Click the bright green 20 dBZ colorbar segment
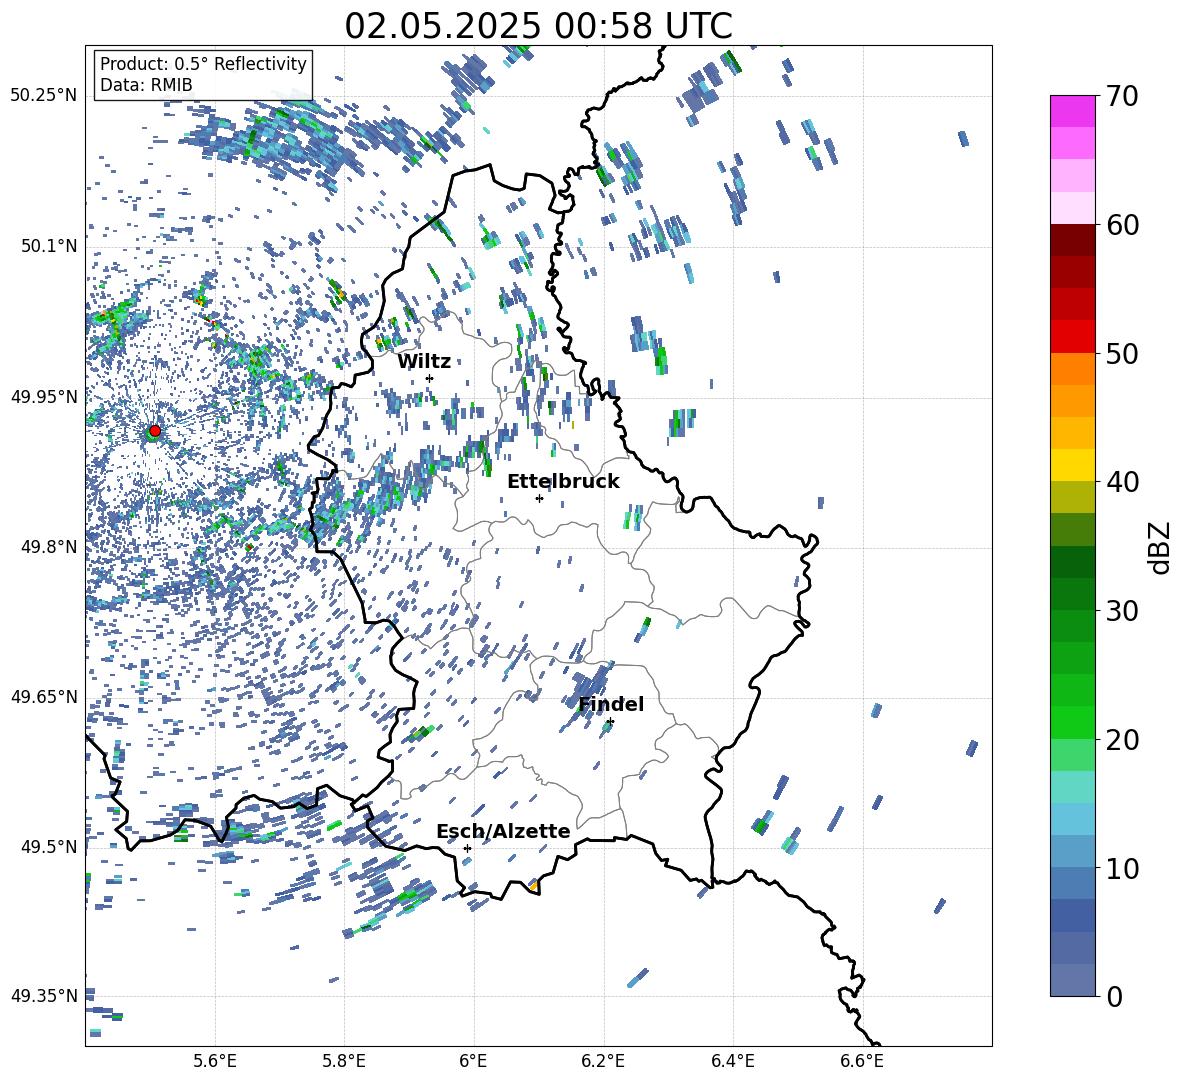The width and height of the screenshot is (1184, 1081). (x=1072, y=722)
